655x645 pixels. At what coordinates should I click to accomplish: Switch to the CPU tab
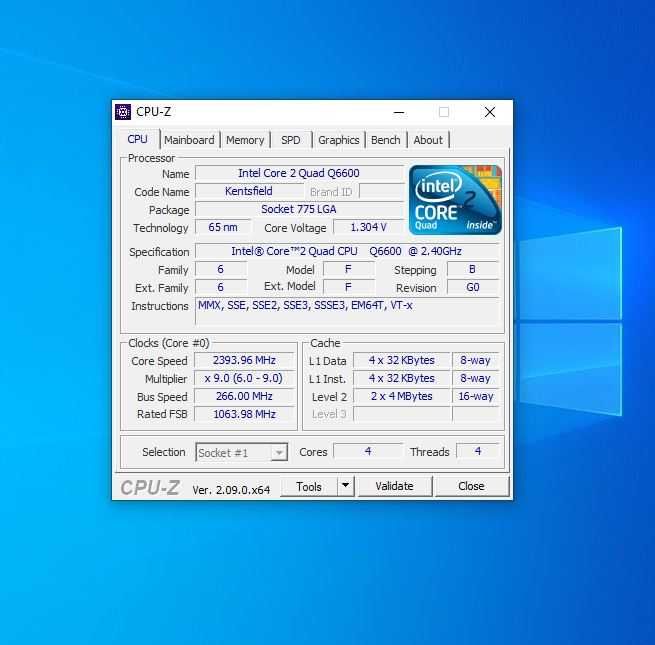[x=137, y=139]
